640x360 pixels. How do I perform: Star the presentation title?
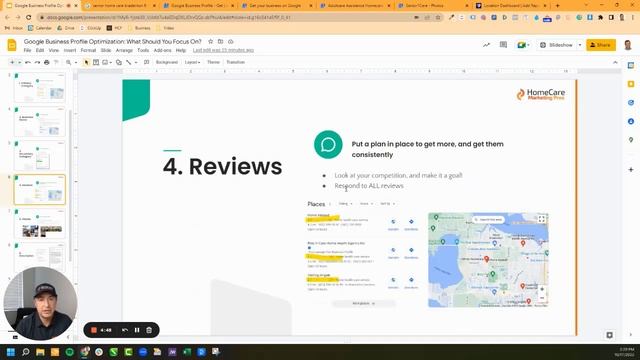pyautogui.click(x=211, y=41)
